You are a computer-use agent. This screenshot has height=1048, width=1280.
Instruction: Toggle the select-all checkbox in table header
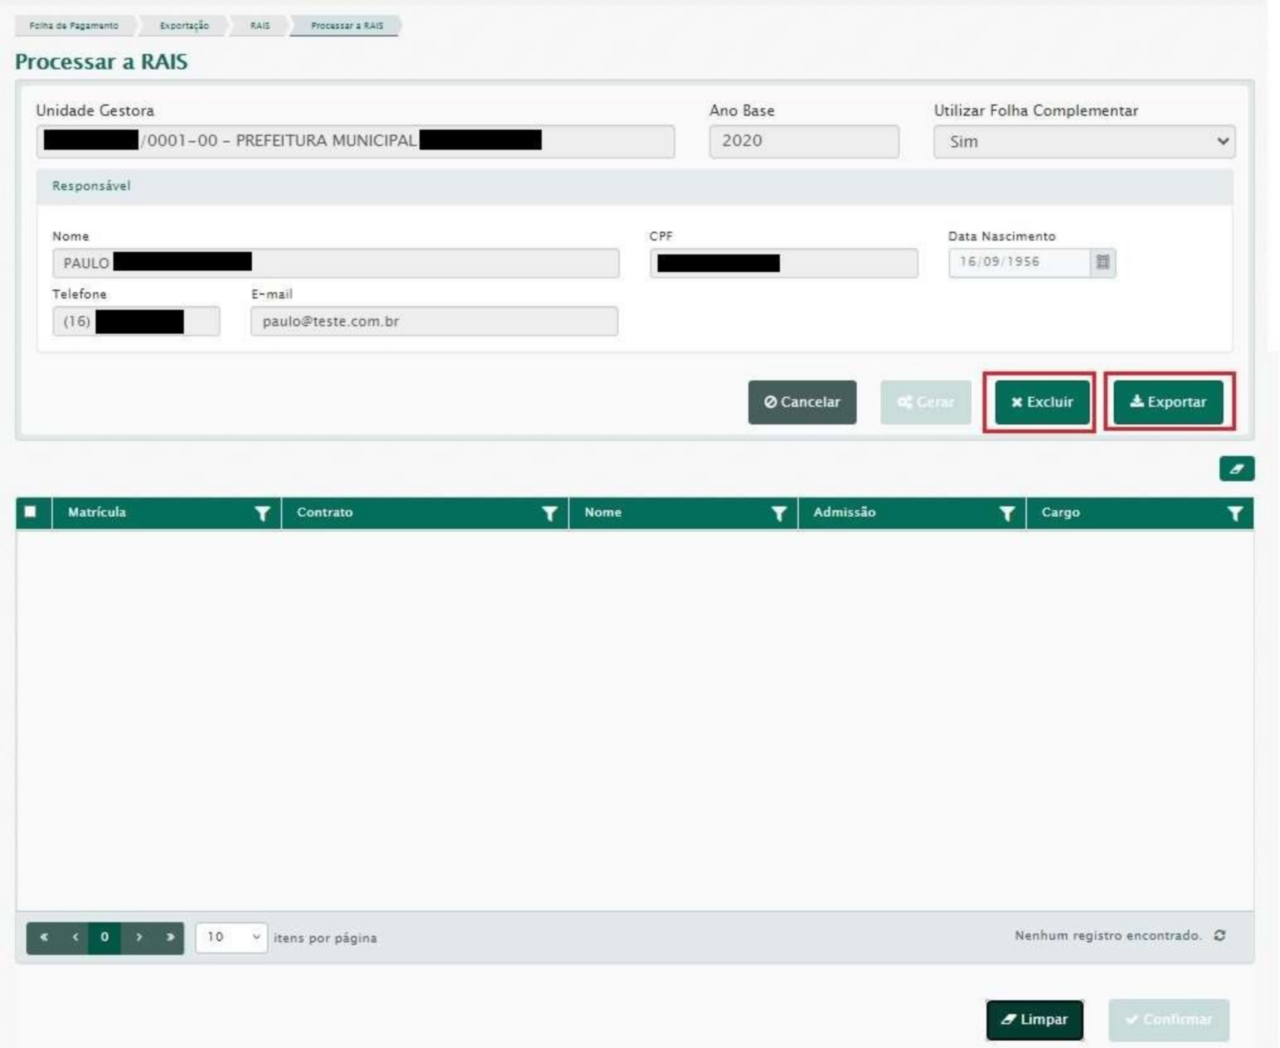pos(31,512)
